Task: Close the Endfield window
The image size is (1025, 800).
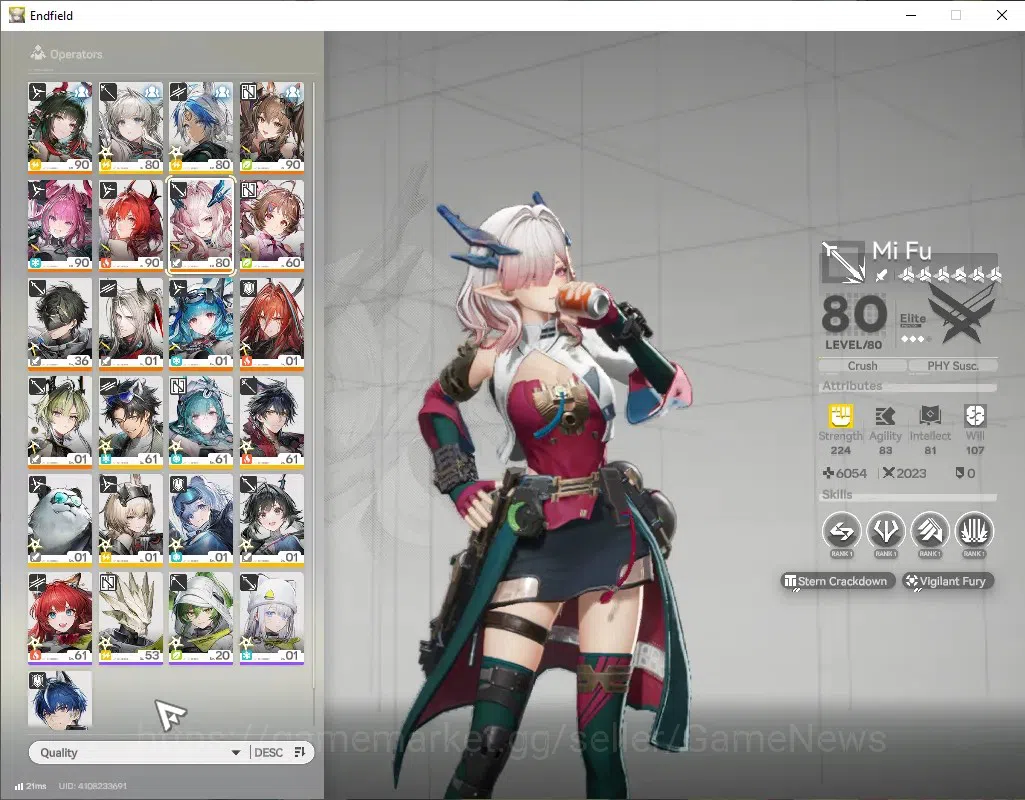Action: pyautogui.click(x=1001, y=15)
